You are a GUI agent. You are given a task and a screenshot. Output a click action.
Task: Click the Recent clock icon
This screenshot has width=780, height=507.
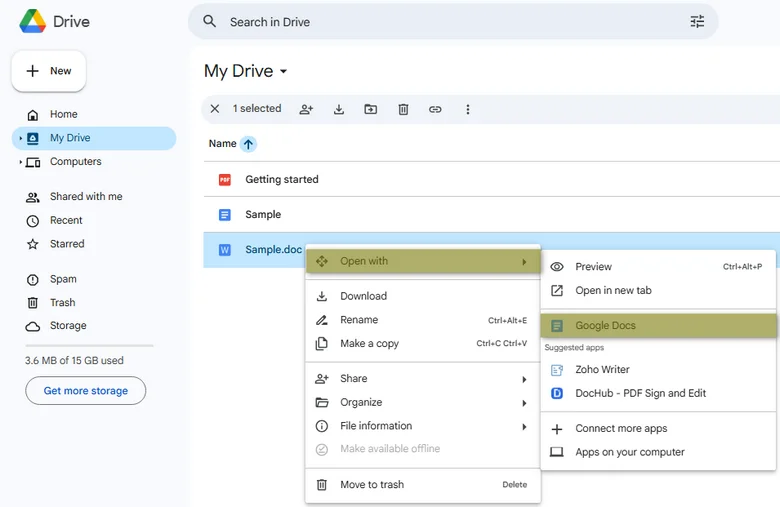point(33,221)
